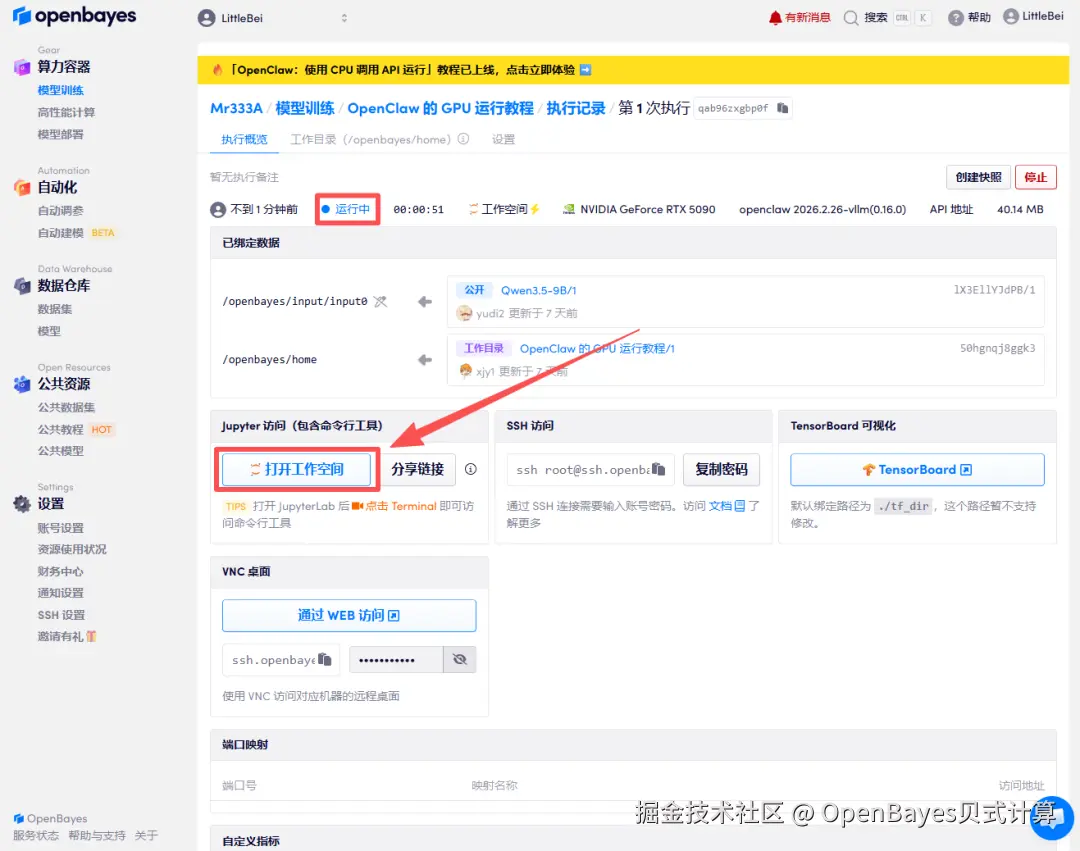Click the openbayes logo
The image size is (1080, 851).
(74, 16)
